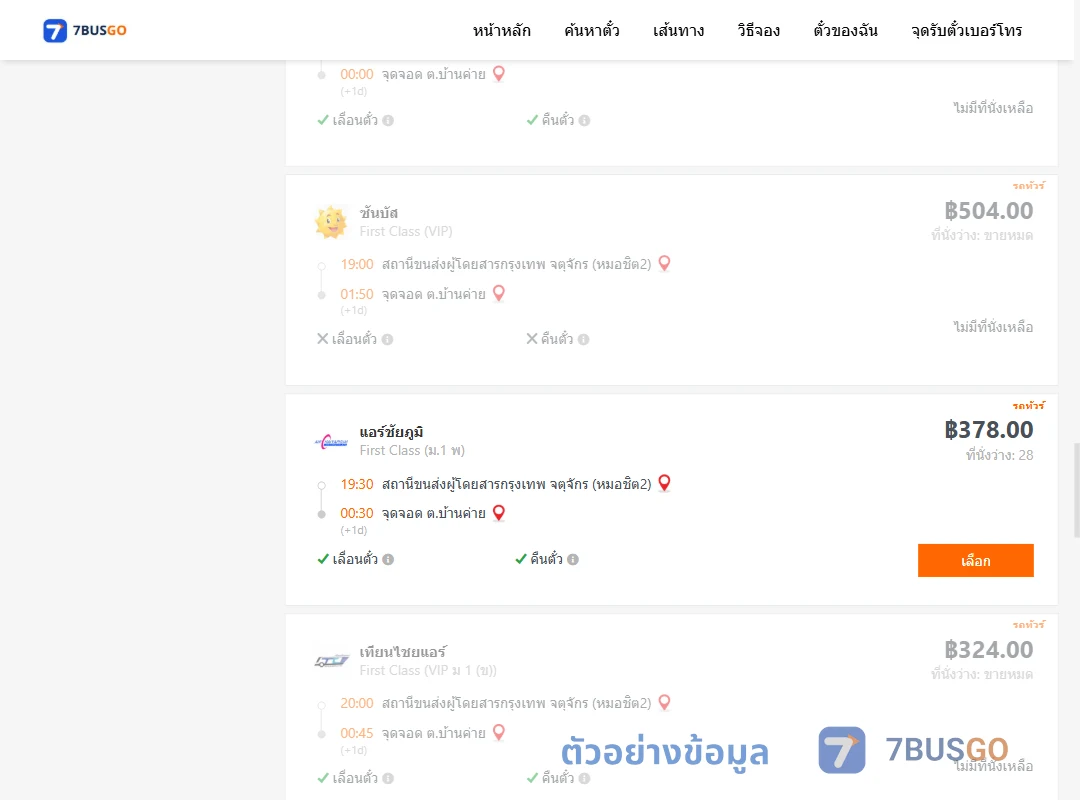Viewport: 1080px width, 800px height.
Task: Click the ฿324.00 price
Action: tap(988, 649)
